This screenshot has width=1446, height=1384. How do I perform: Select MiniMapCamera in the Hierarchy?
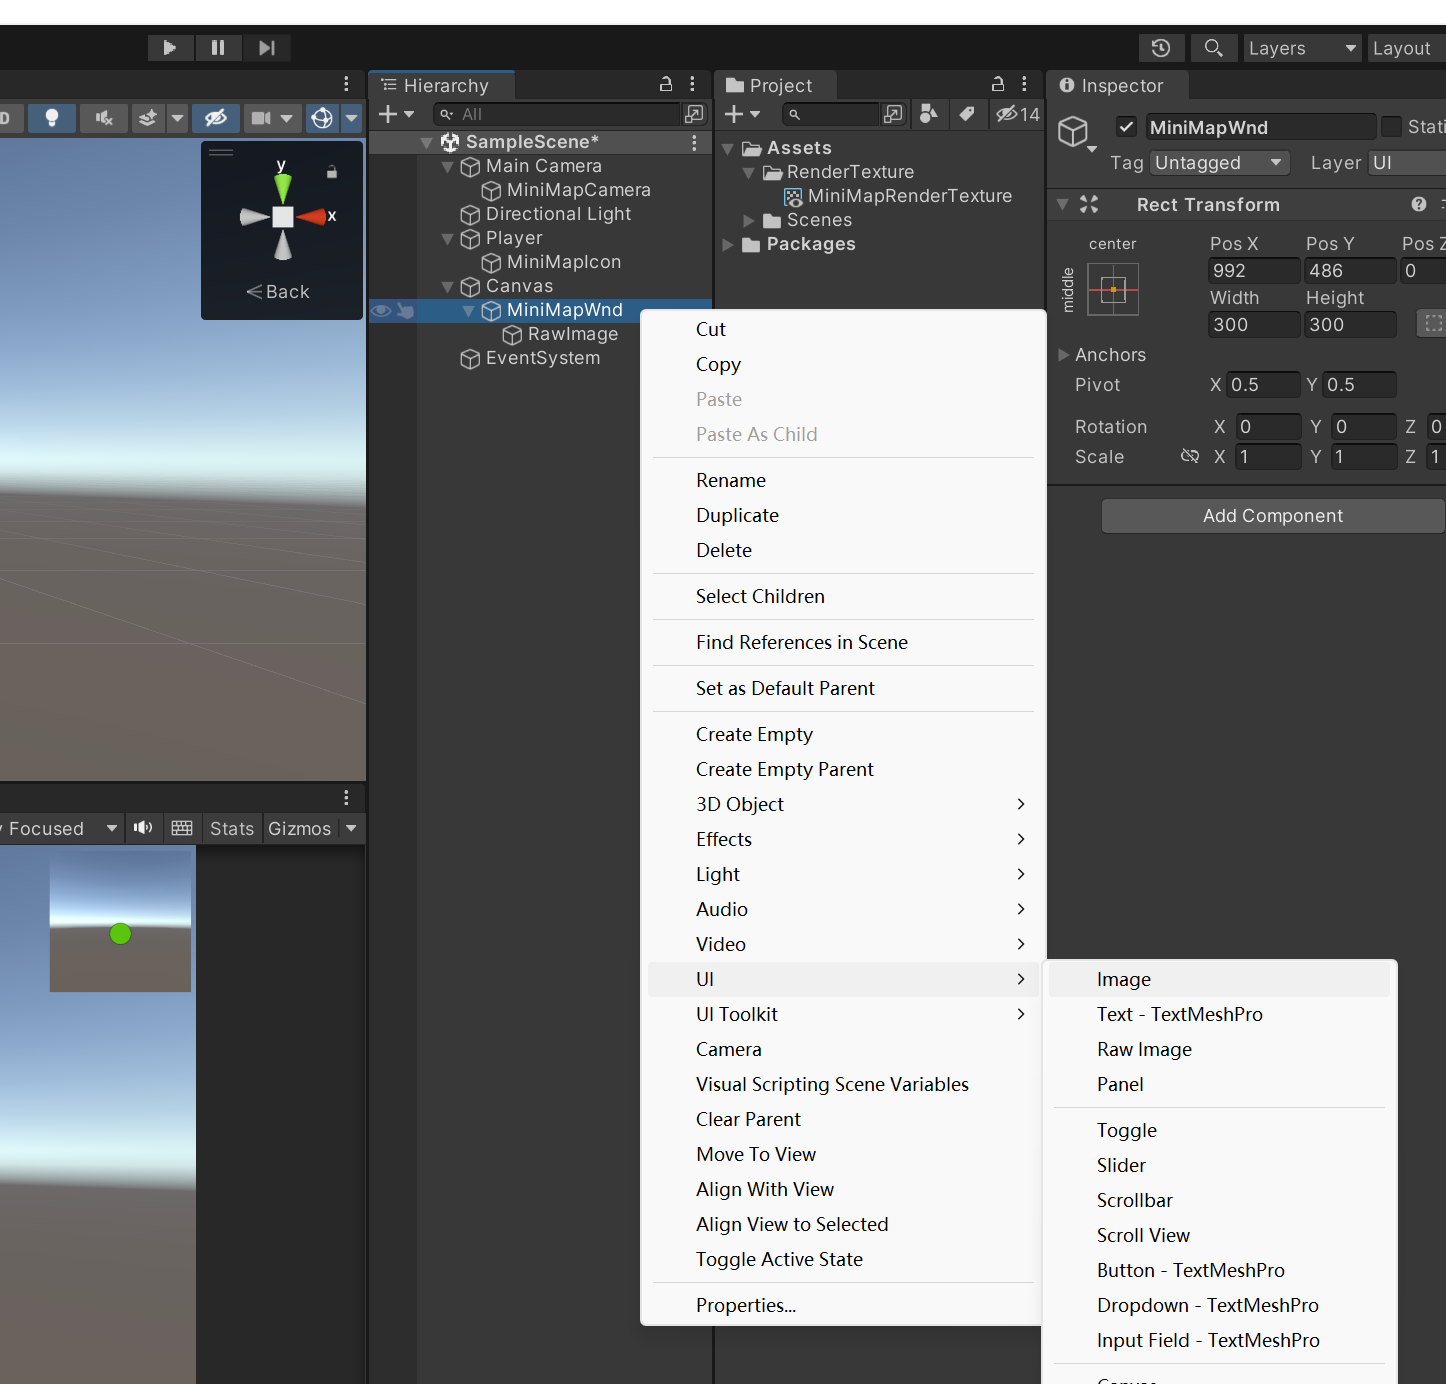[x=578, y=190]
